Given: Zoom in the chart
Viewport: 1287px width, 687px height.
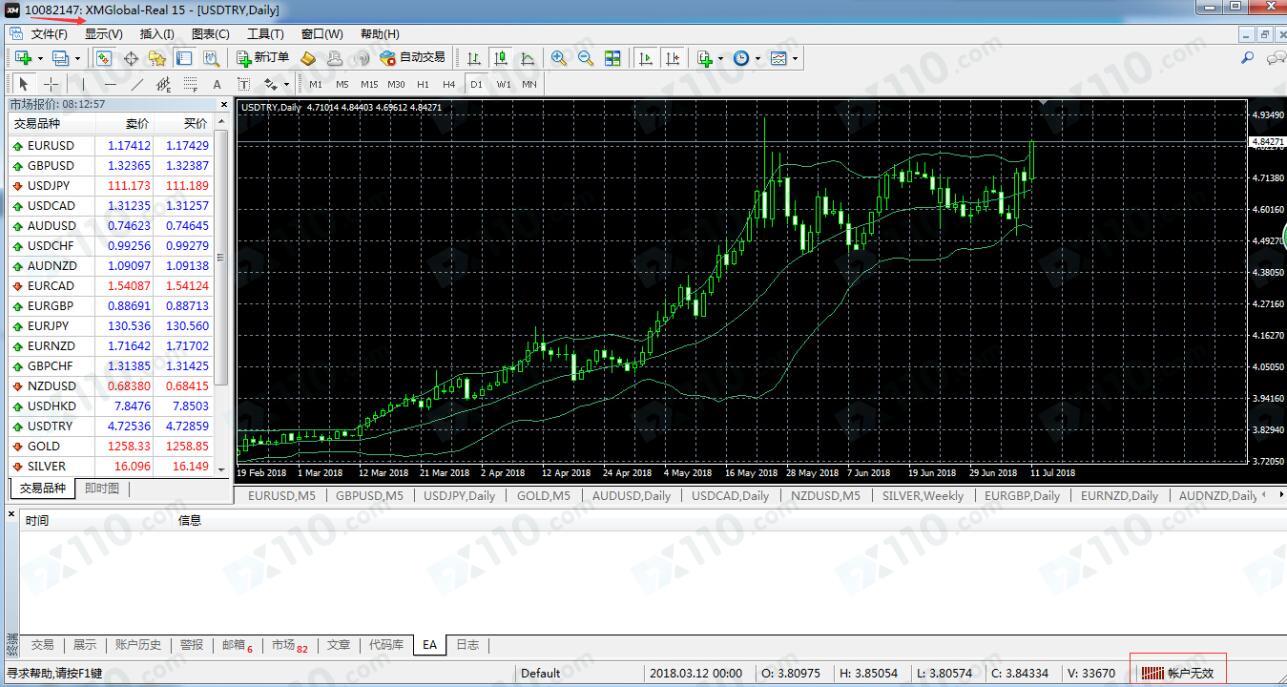Looking at the screenshot, I should tap(559, 58).
